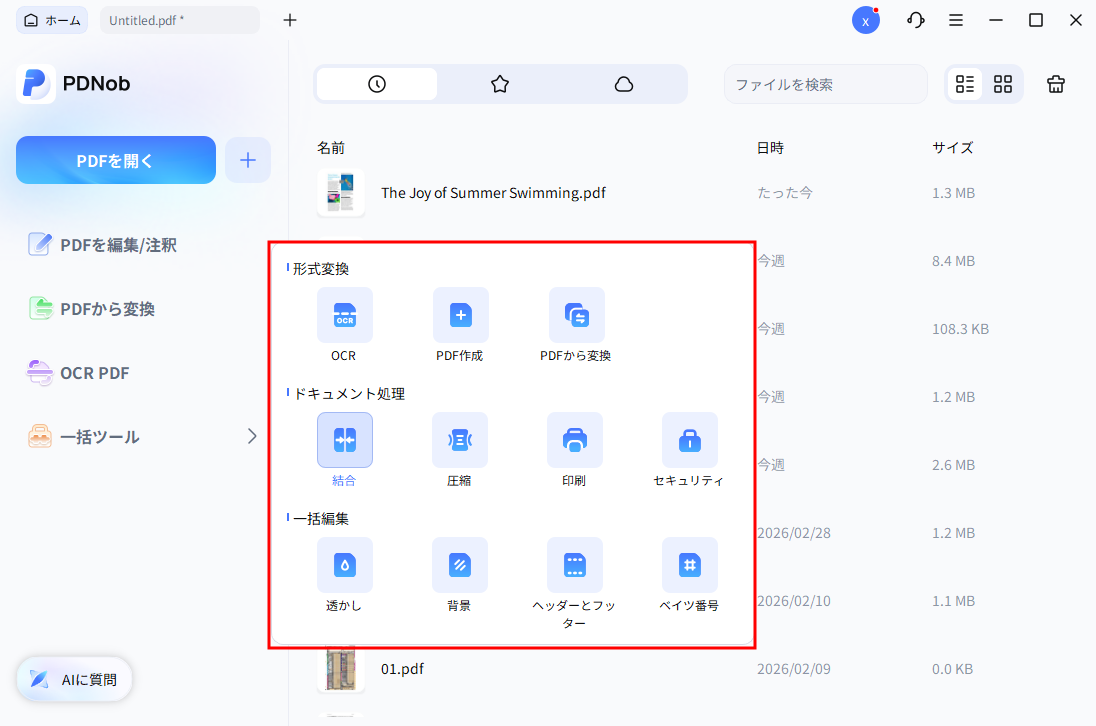Viewport: 1096px width, 726px height.
Task: Switch to grid view mode
Action: [1001, 84]
